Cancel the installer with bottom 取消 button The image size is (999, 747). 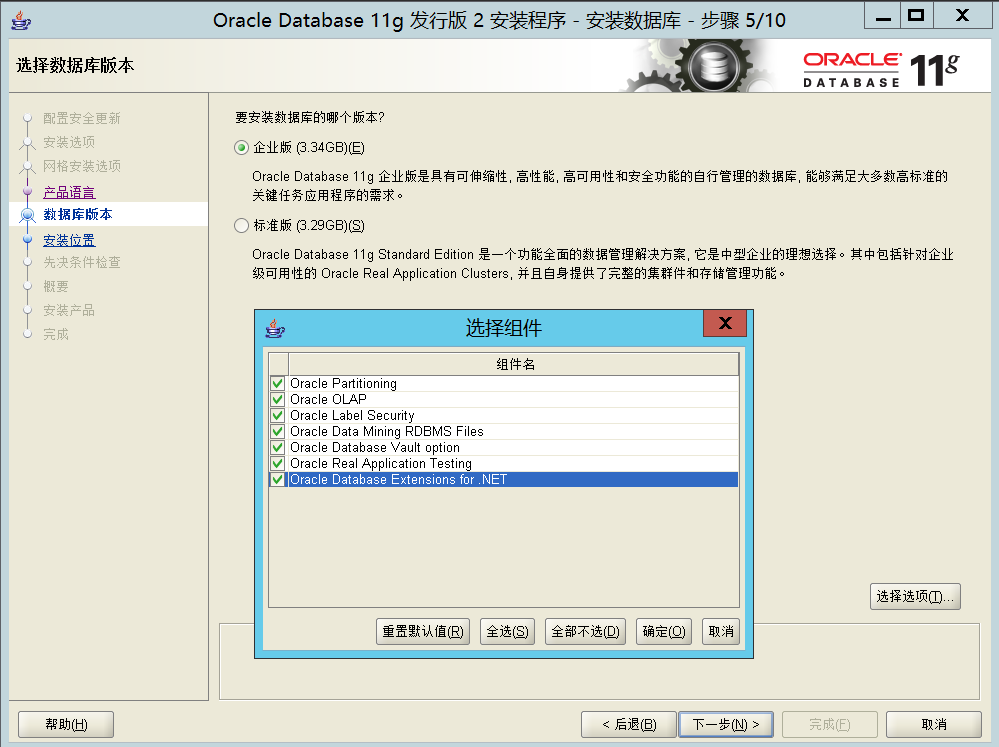coord(934,725)
